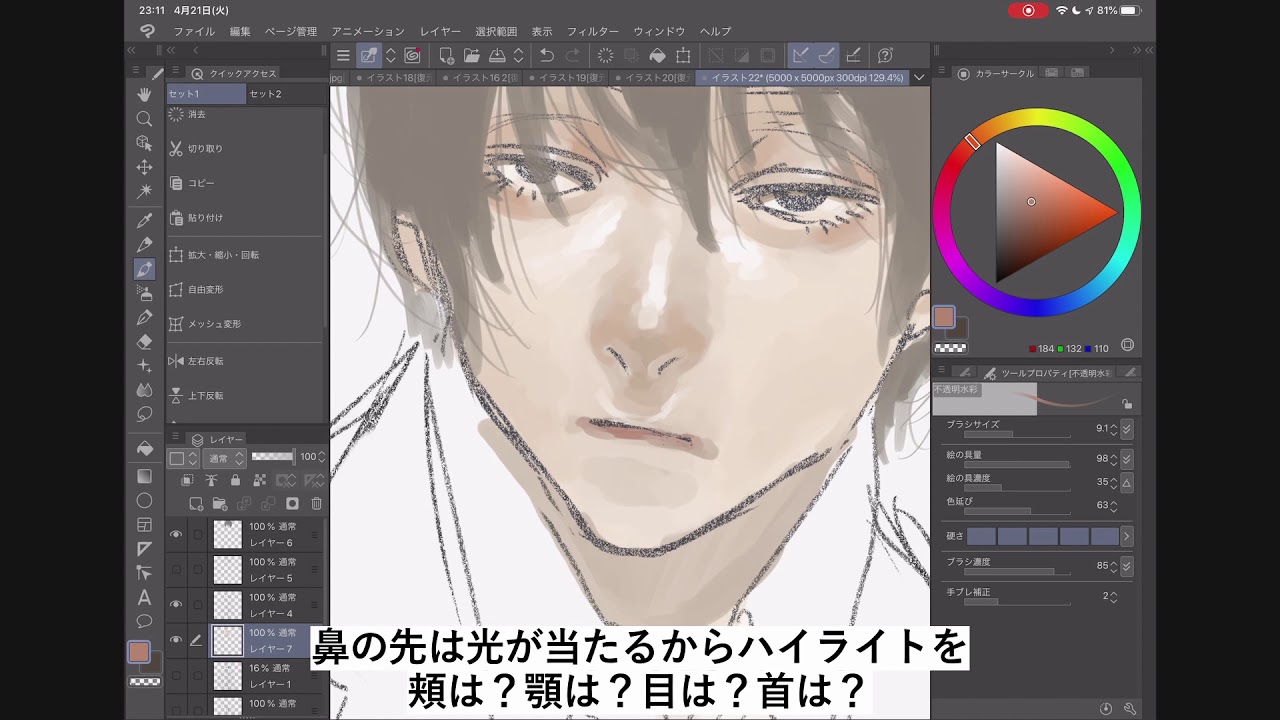1280x720 pixels.
Task: Click the Redo arrow in command bar
Action: pyautogui.click(x=572, y=56)
